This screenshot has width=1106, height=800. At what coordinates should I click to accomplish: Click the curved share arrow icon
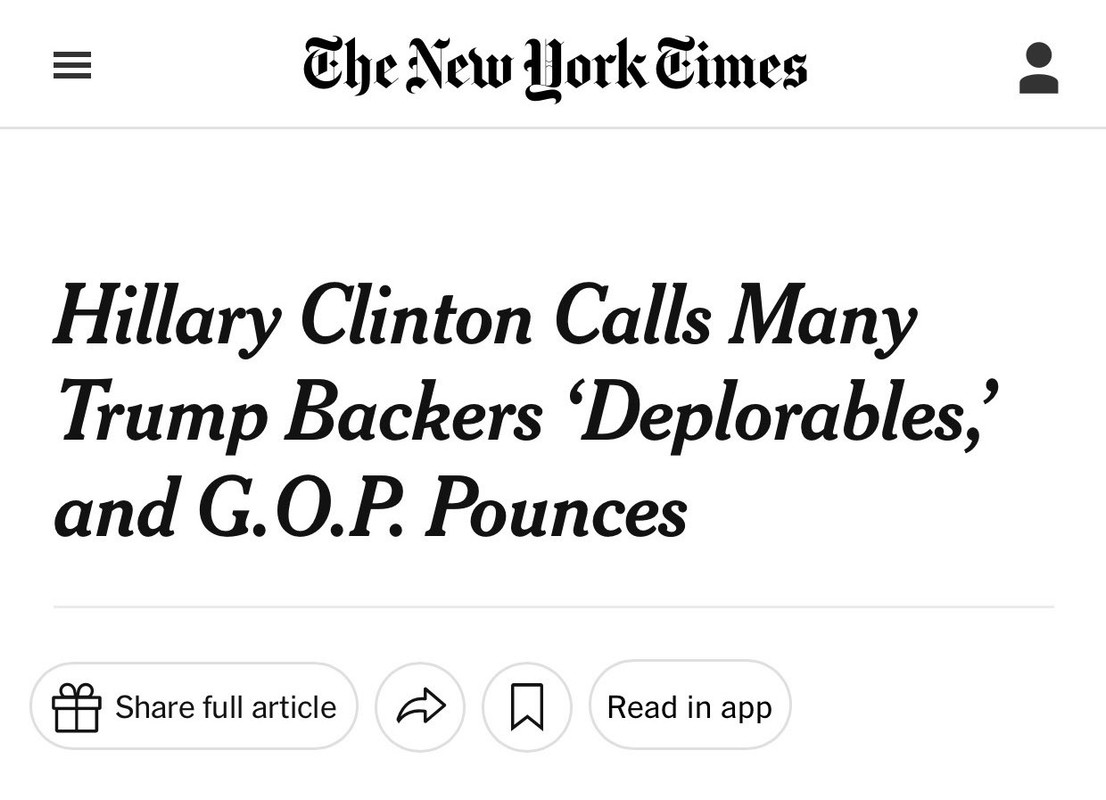coord(420,707)
